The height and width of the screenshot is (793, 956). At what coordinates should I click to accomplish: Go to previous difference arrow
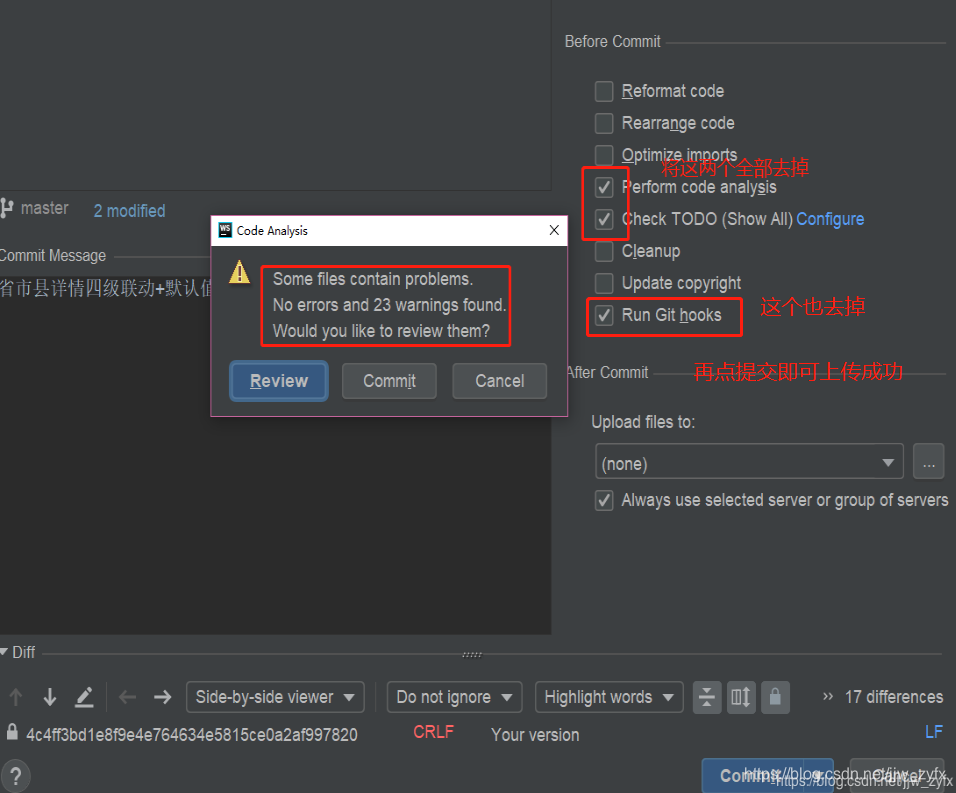pos(16,697)
